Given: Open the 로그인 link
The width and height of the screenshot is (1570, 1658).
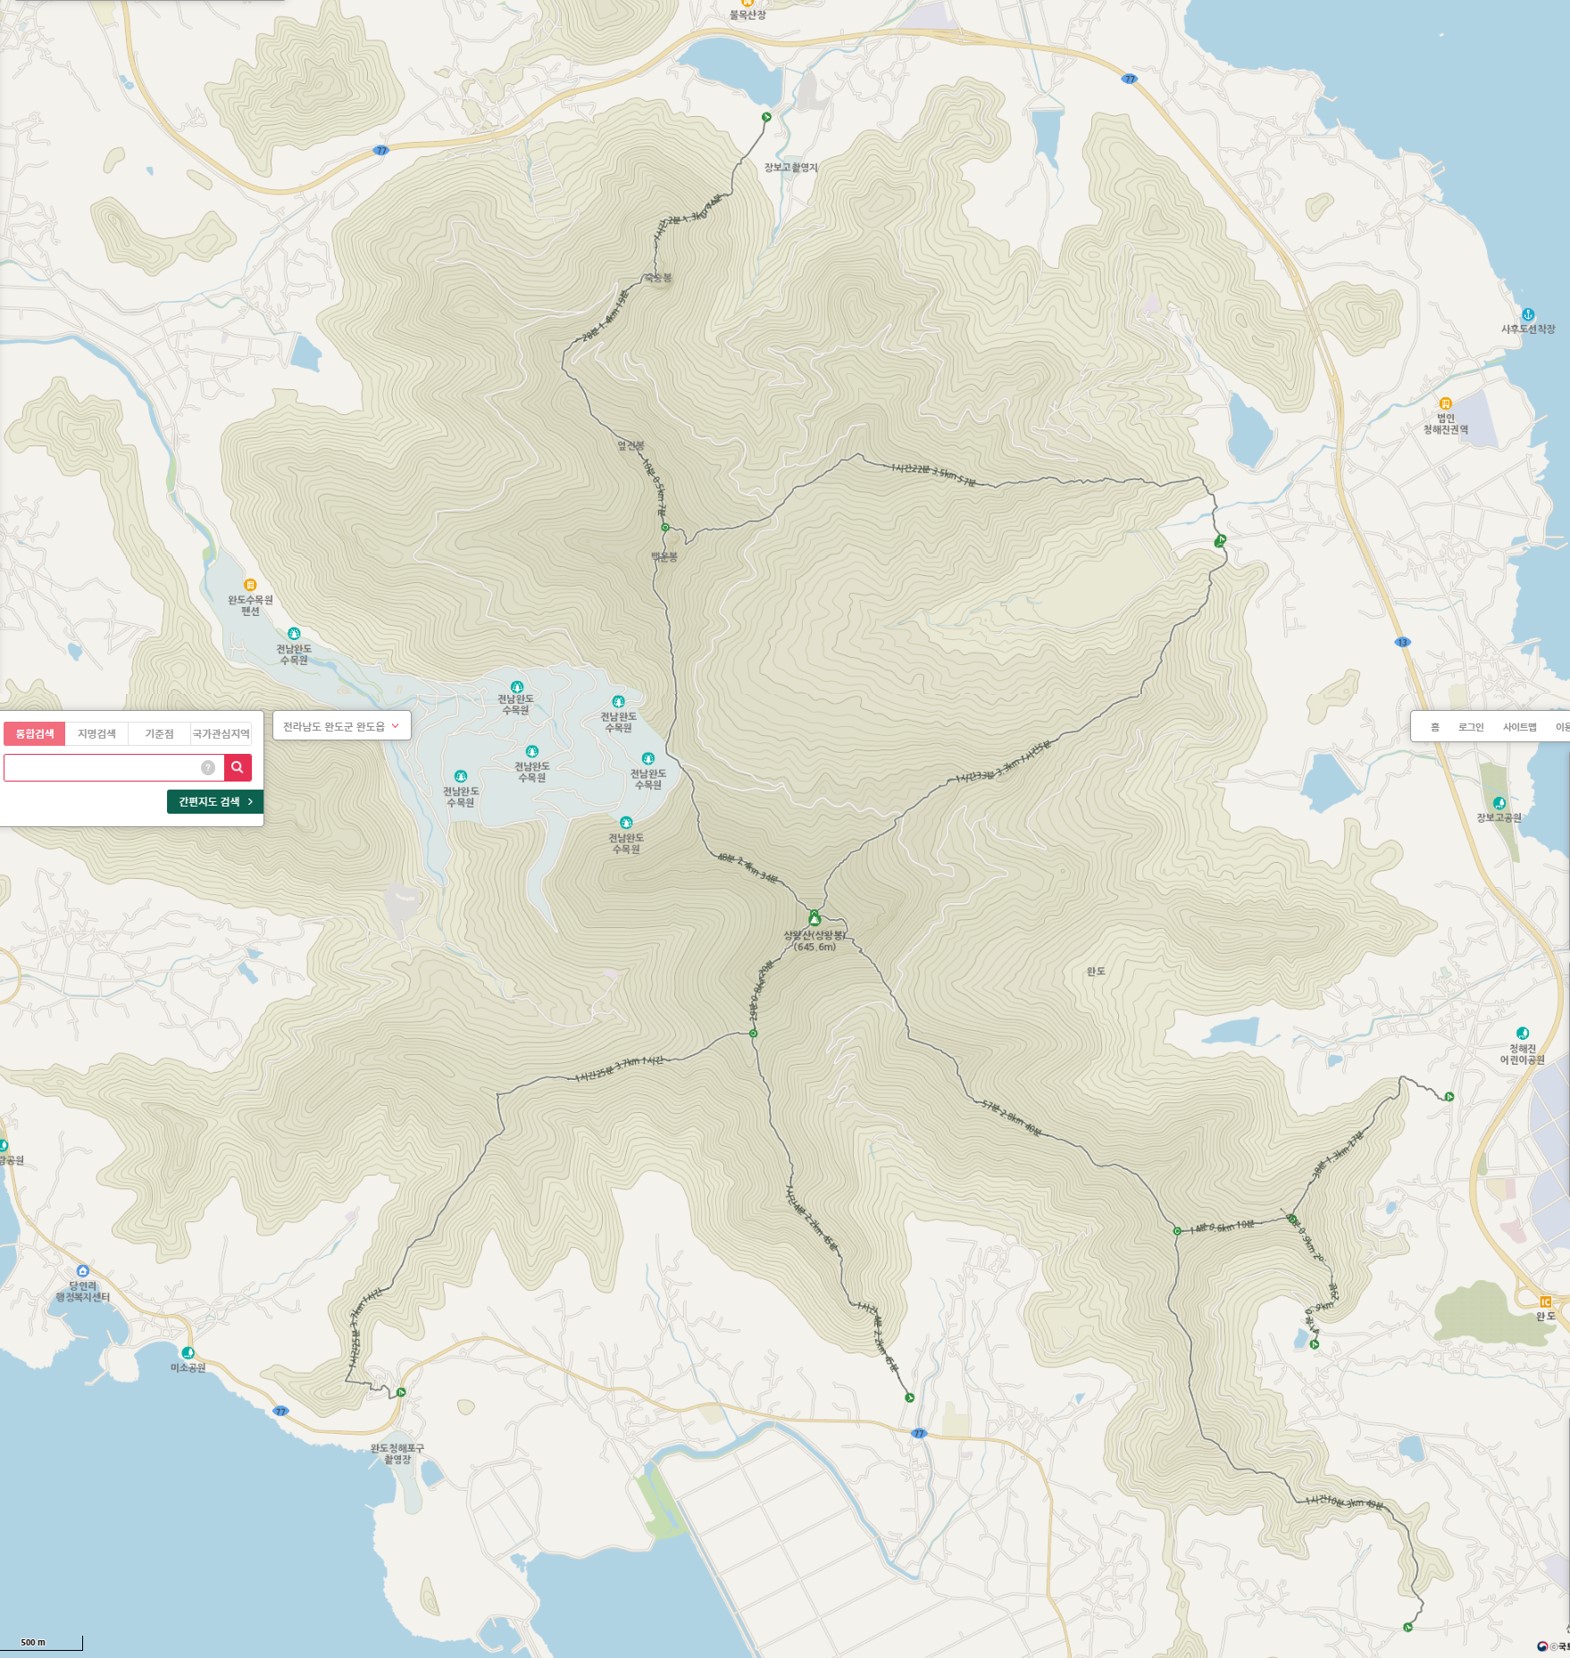Looking at the screenshot, I should (x=1470, y=727).
